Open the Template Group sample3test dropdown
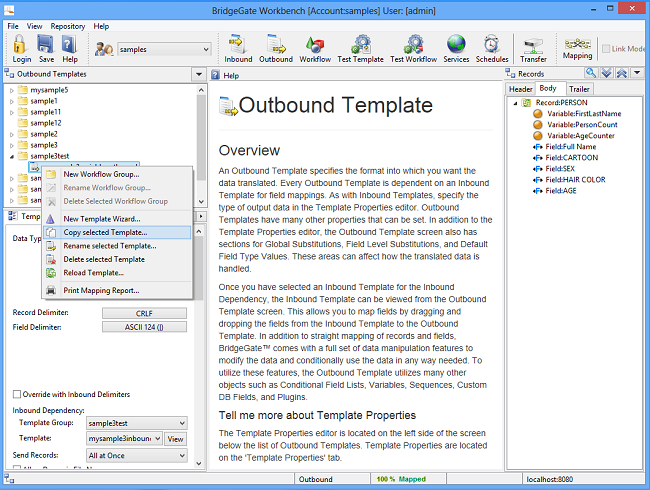Screen dimensions: 650x490 [137, 423]
